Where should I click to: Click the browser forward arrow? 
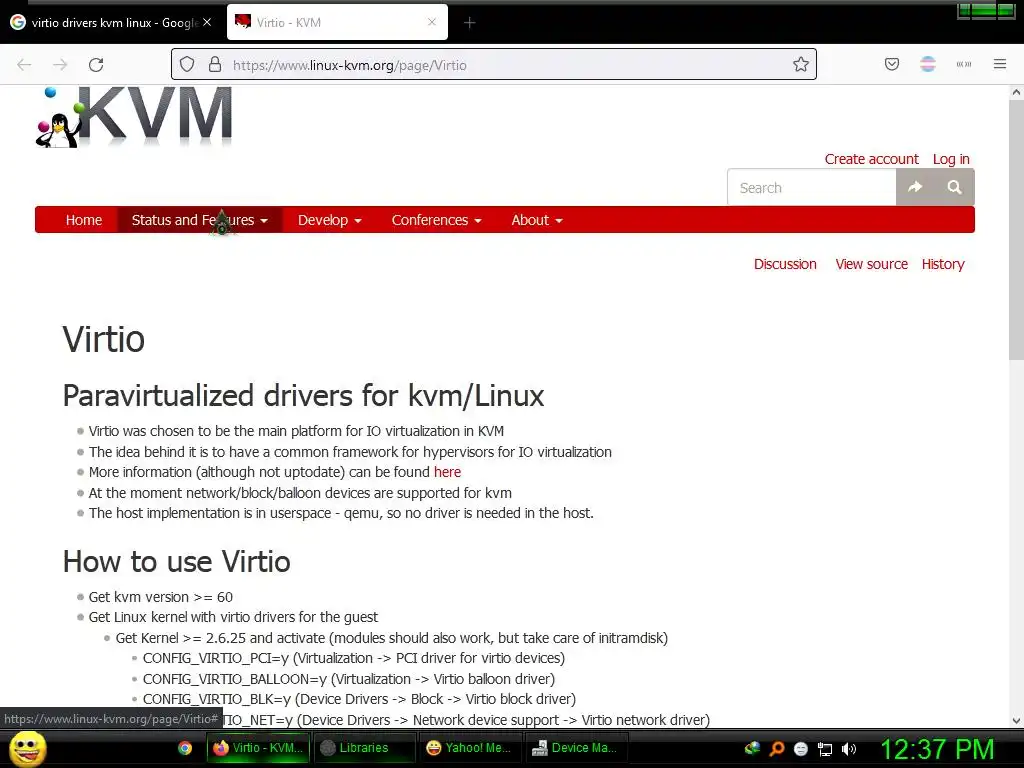click(x=60, y=65)
